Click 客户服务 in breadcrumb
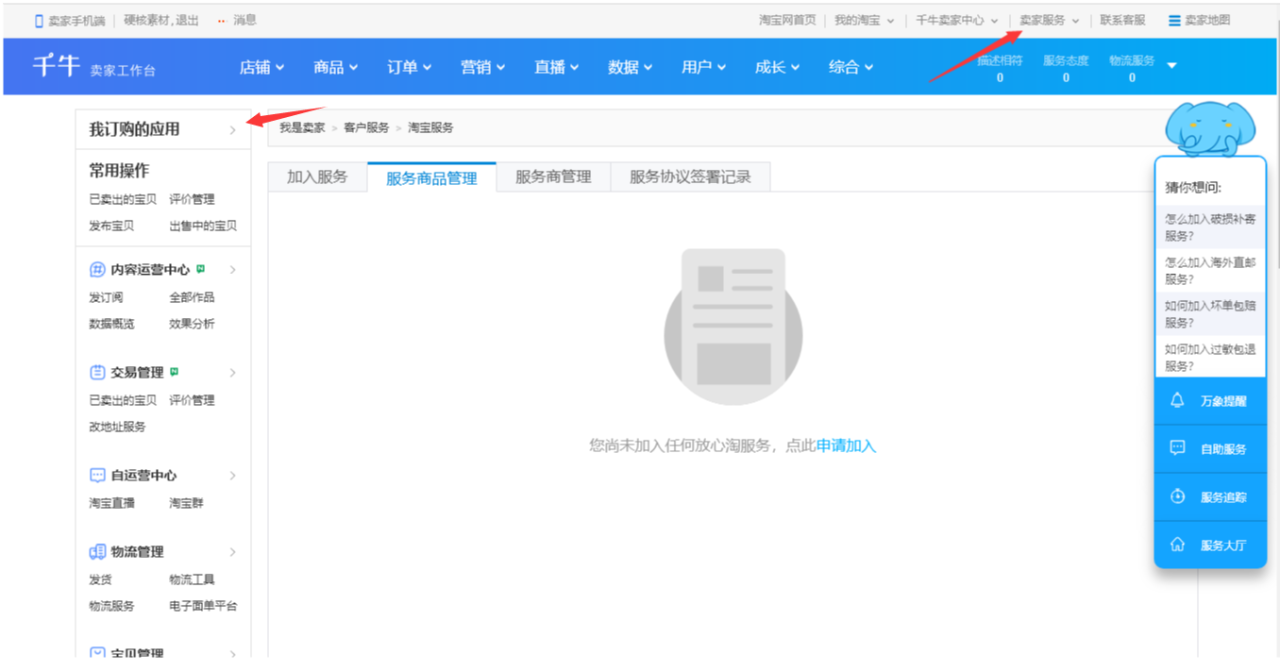Viewport: 1280px width, 671px height. [x=366, y=128]
